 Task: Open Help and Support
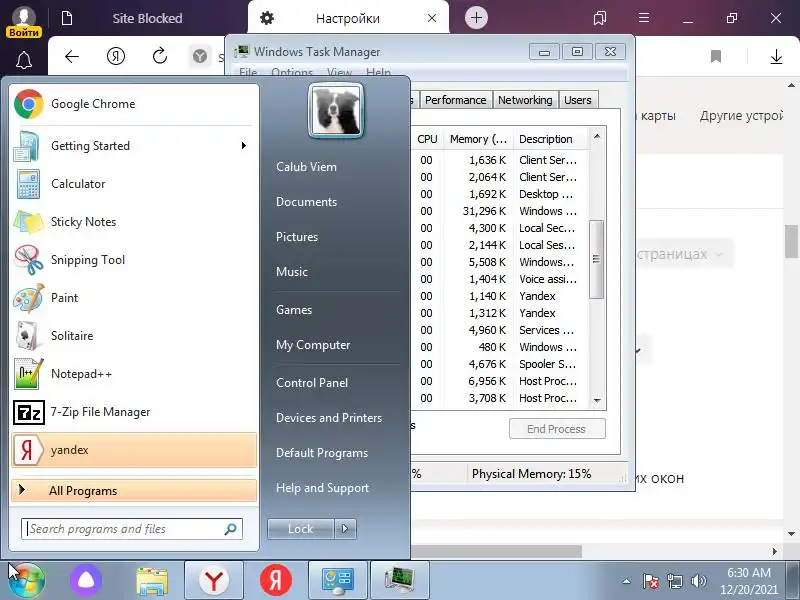(x=322, y=488)
